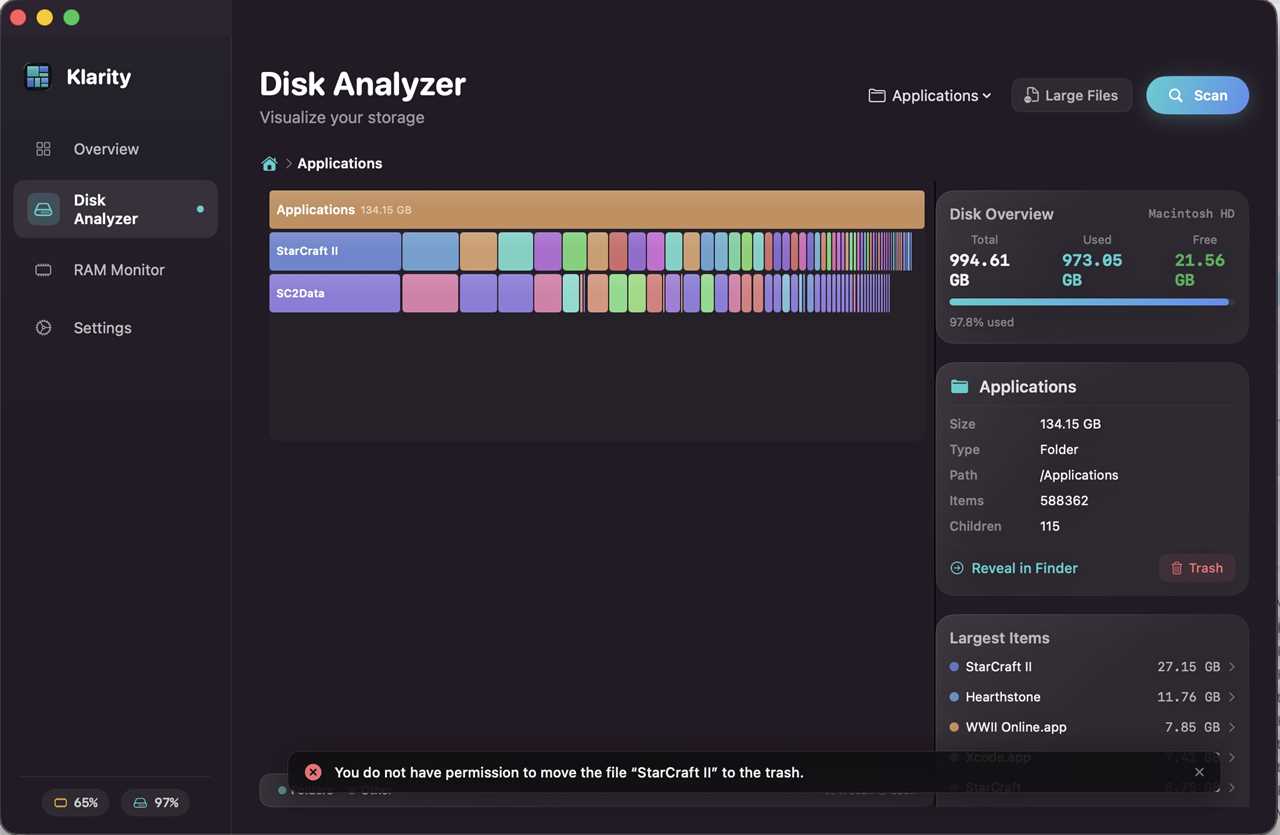Click the Disk Analyzer drive icon
Screen dimensions: 1280x835
click(x=43, y=209)
